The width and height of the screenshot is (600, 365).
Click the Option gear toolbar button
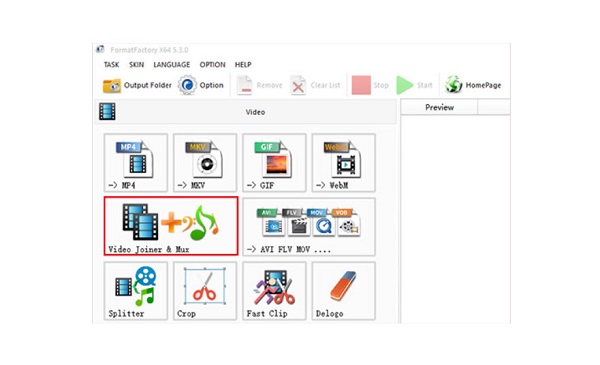coord(201,85)
